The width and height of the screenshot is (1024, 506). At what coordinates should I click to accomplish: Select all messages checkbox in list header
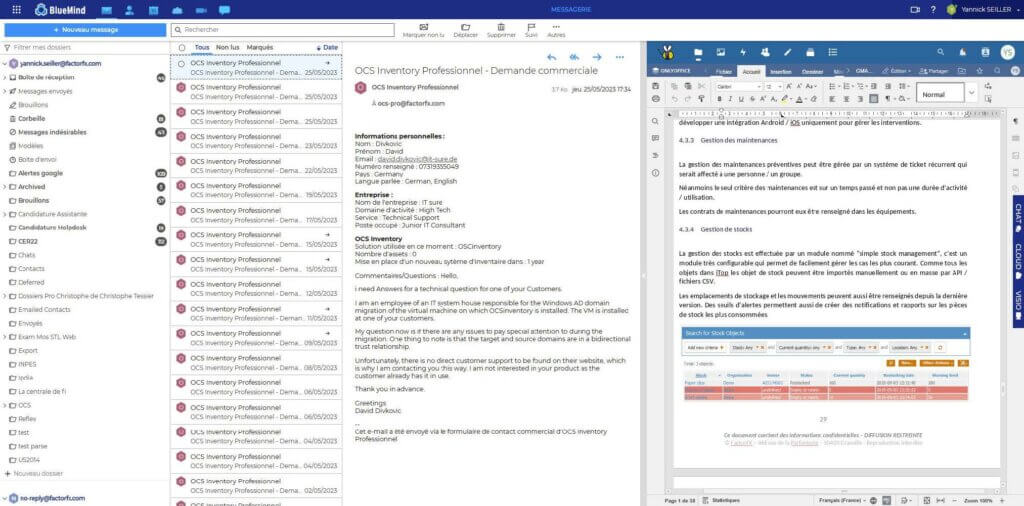click(182, 48)
